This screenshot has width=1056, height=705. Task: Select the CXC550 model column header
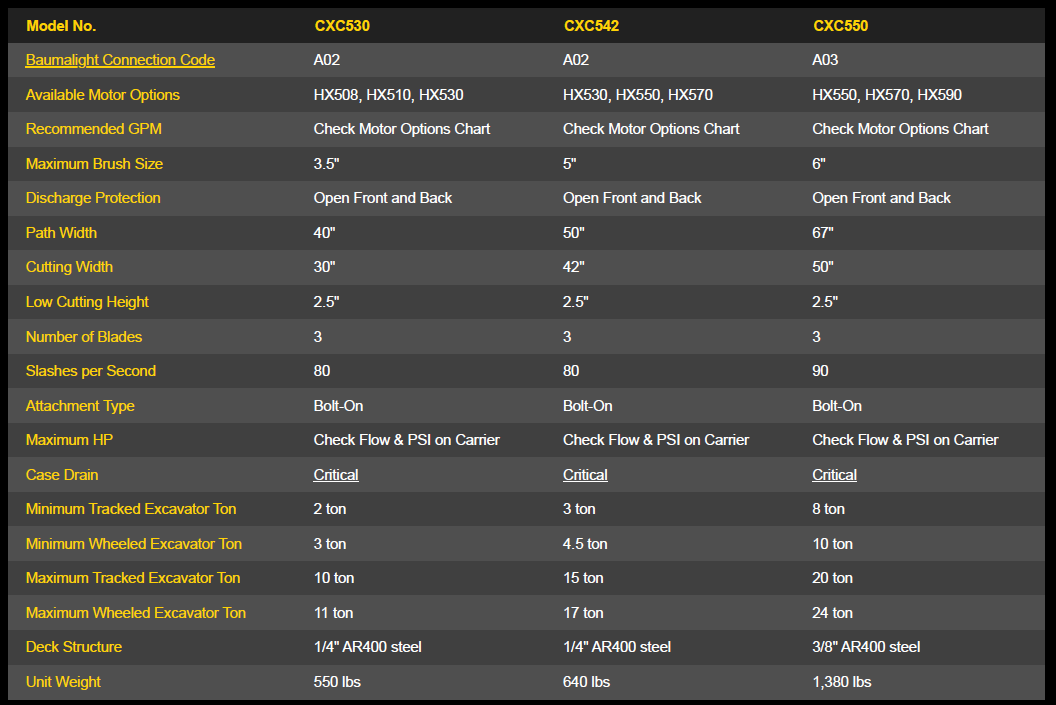click(x=840, y=26)
